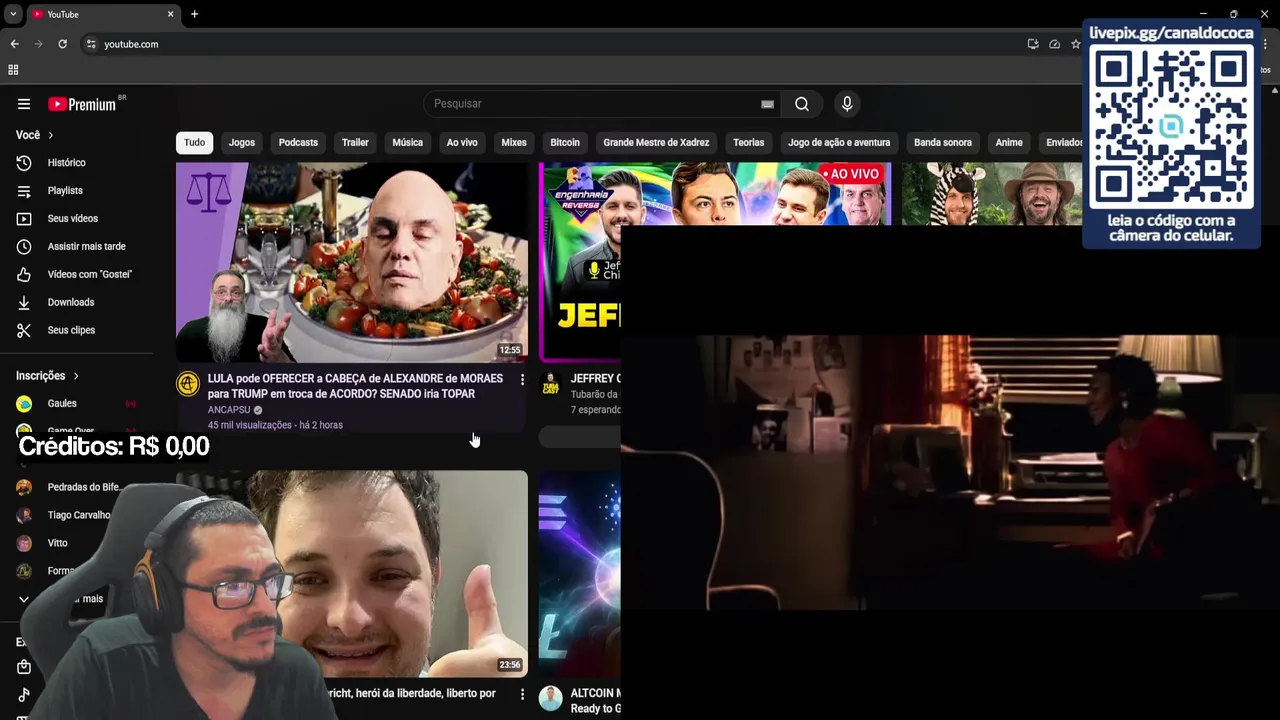Select the Teorias filter chip
The width and height of the screenshot is (1280, 720).
pyautogui.click(x=748, y=142)
